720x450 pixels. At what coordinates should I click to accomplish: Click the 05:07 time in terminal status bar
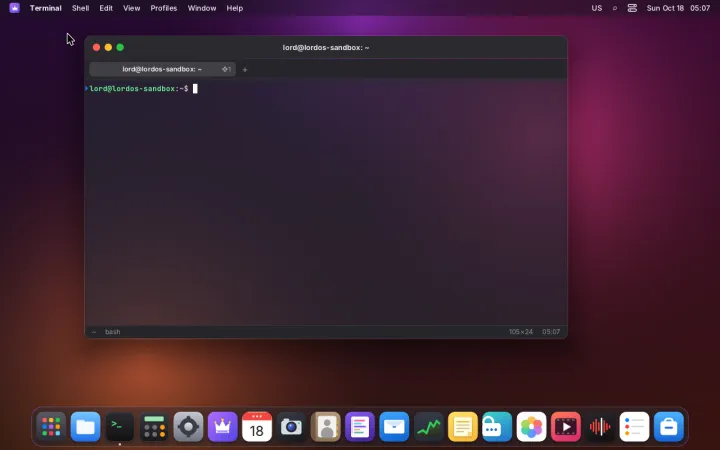pyautogui.click(x=551, y=332)
